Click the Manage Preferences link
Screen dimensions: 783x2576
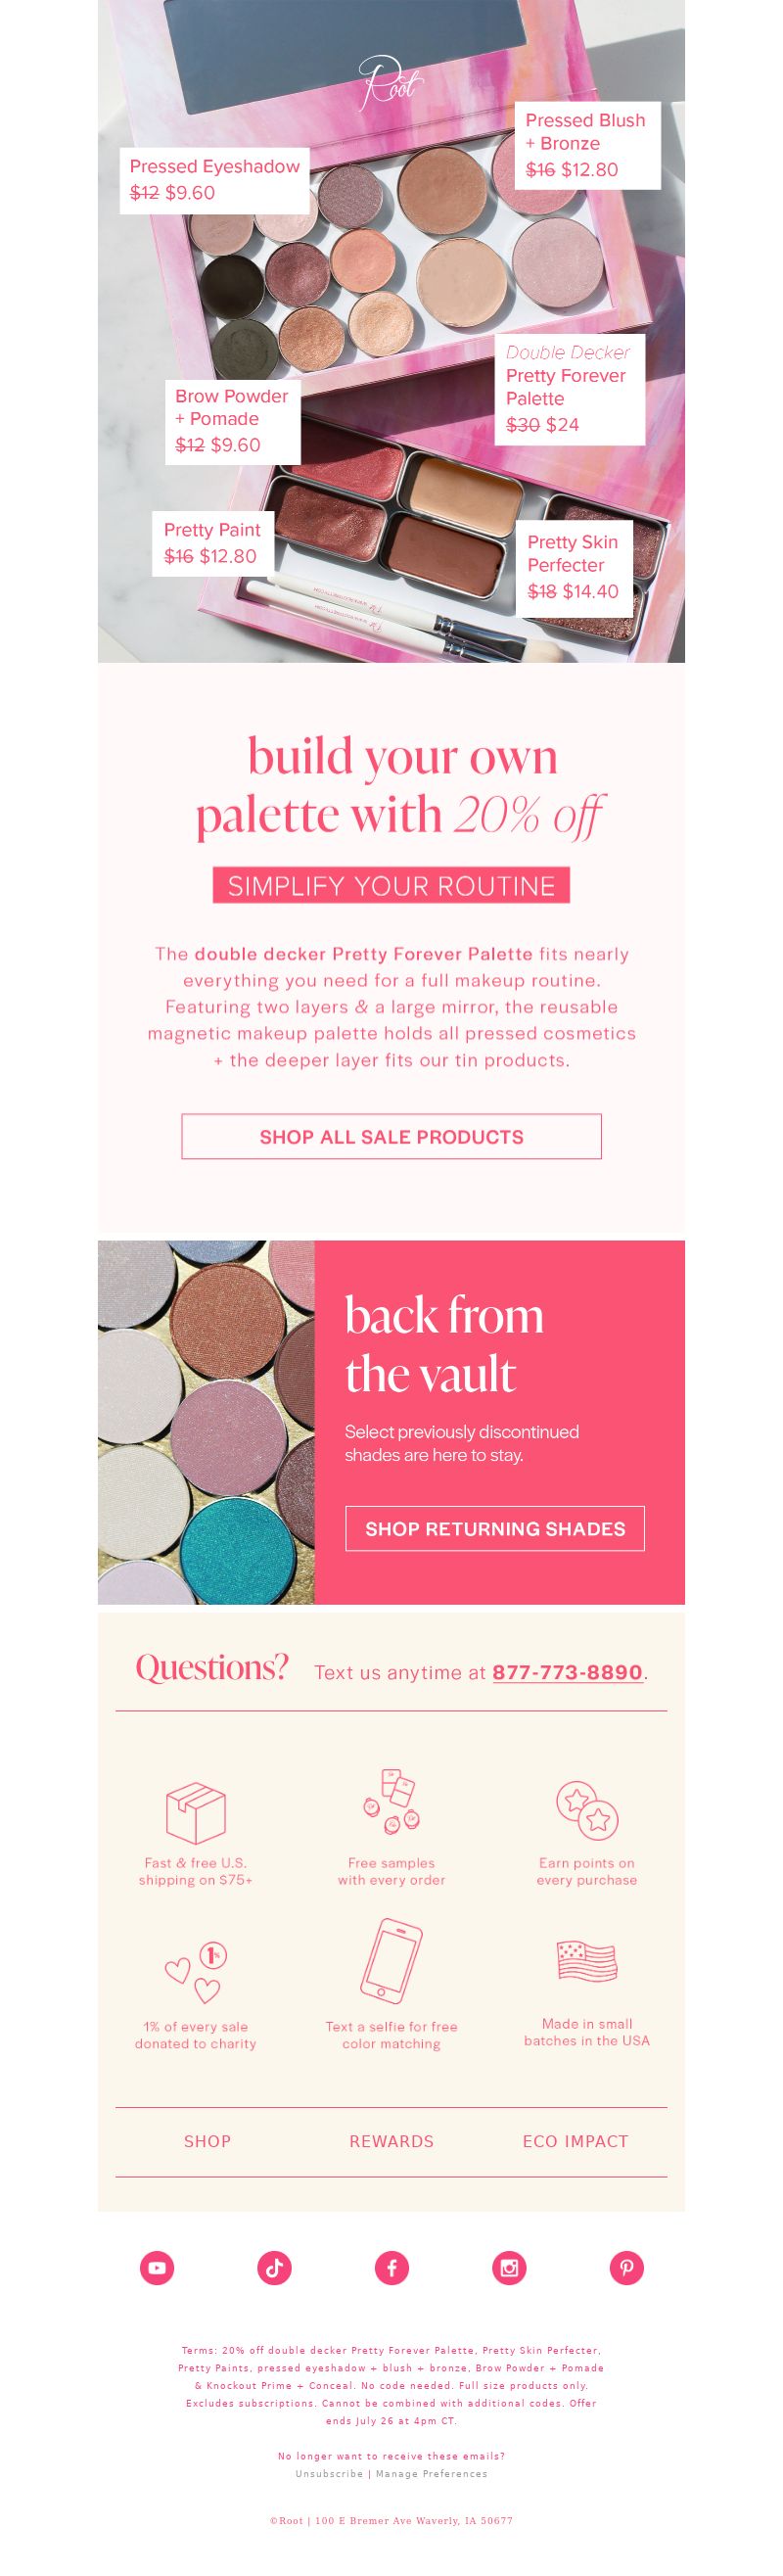pos(432,2473)
